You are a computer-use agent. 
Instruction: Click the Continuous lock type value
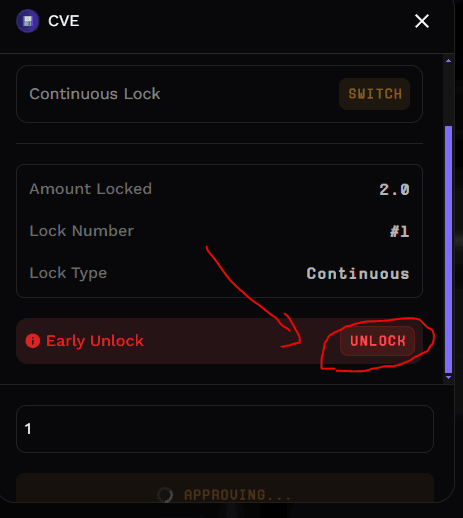coord(358,273)
